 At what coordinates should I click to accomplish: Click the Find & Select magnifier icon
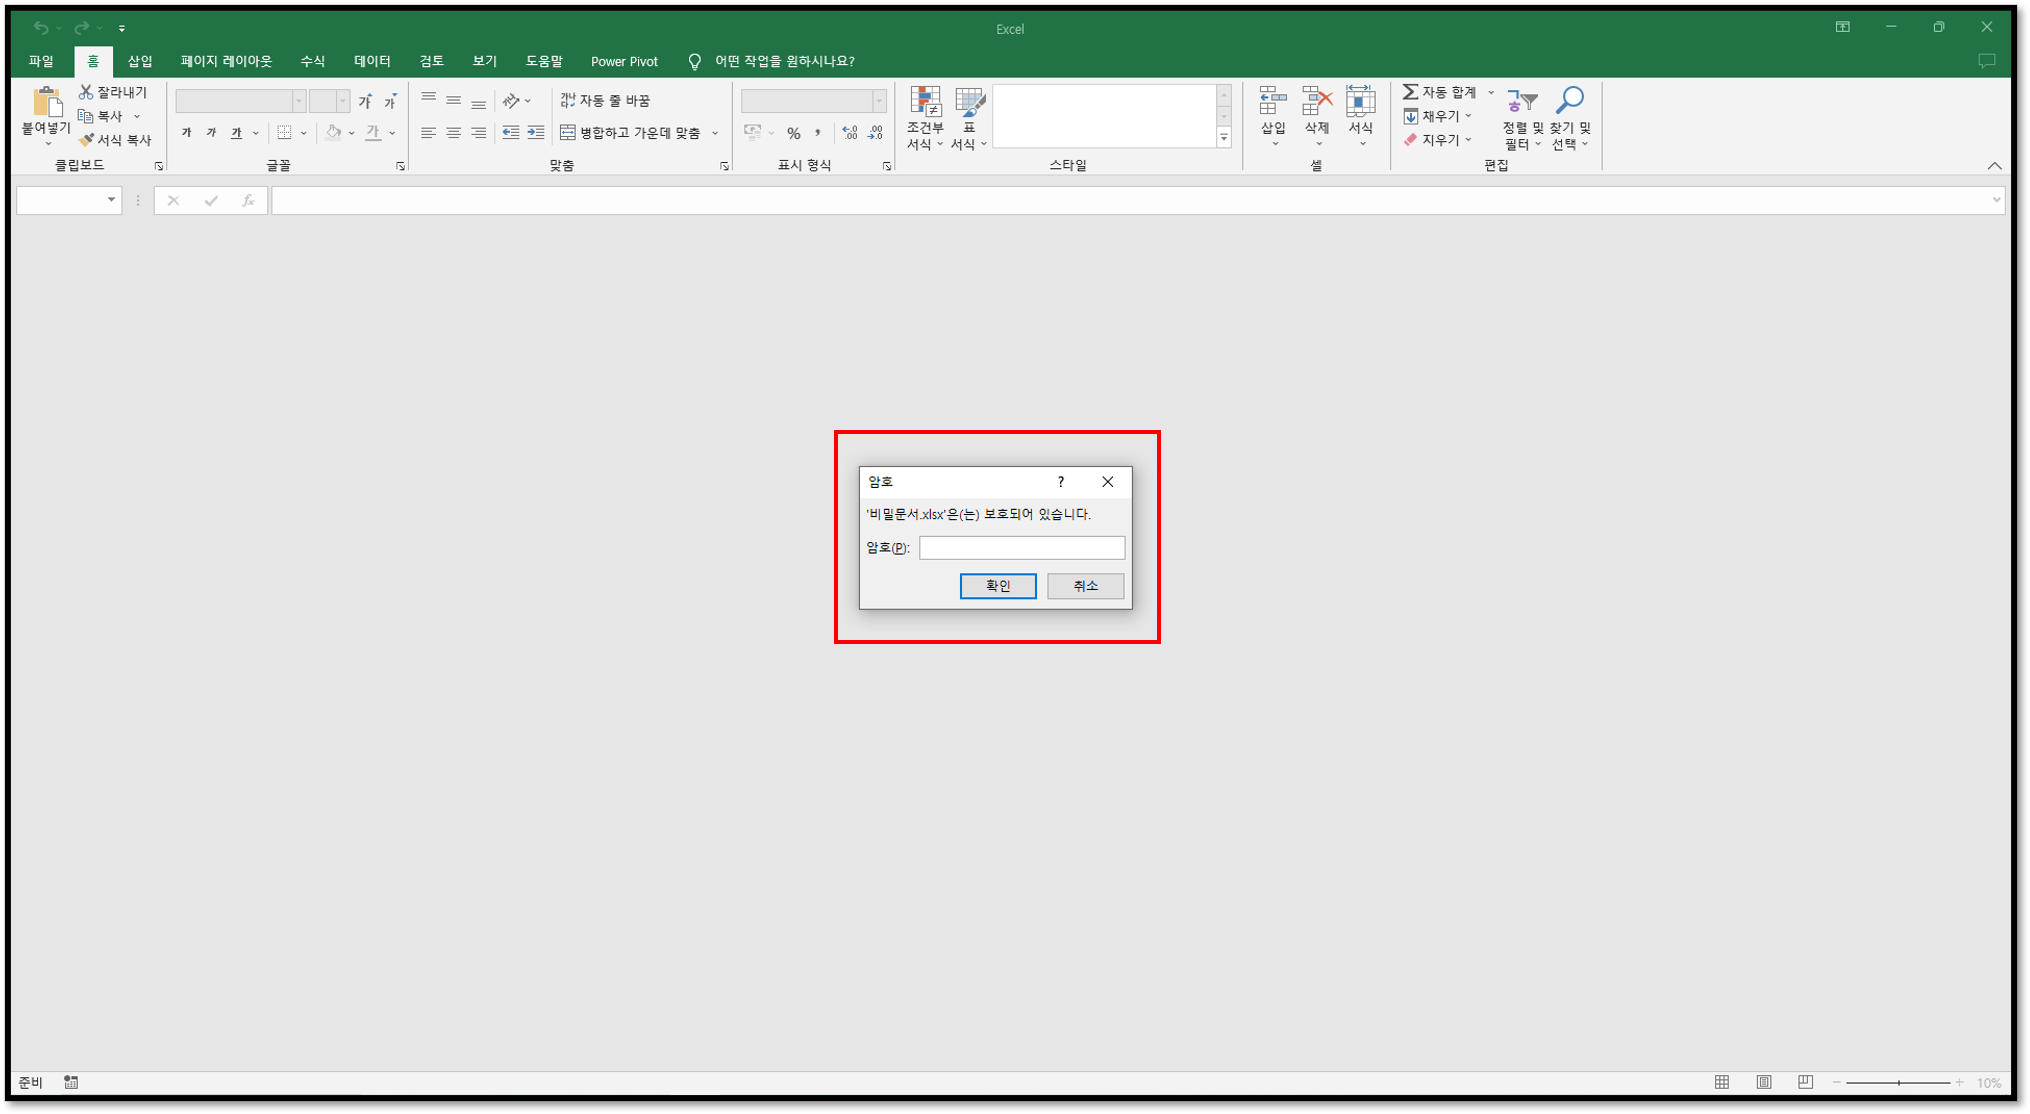click(x=1570, y=101)
